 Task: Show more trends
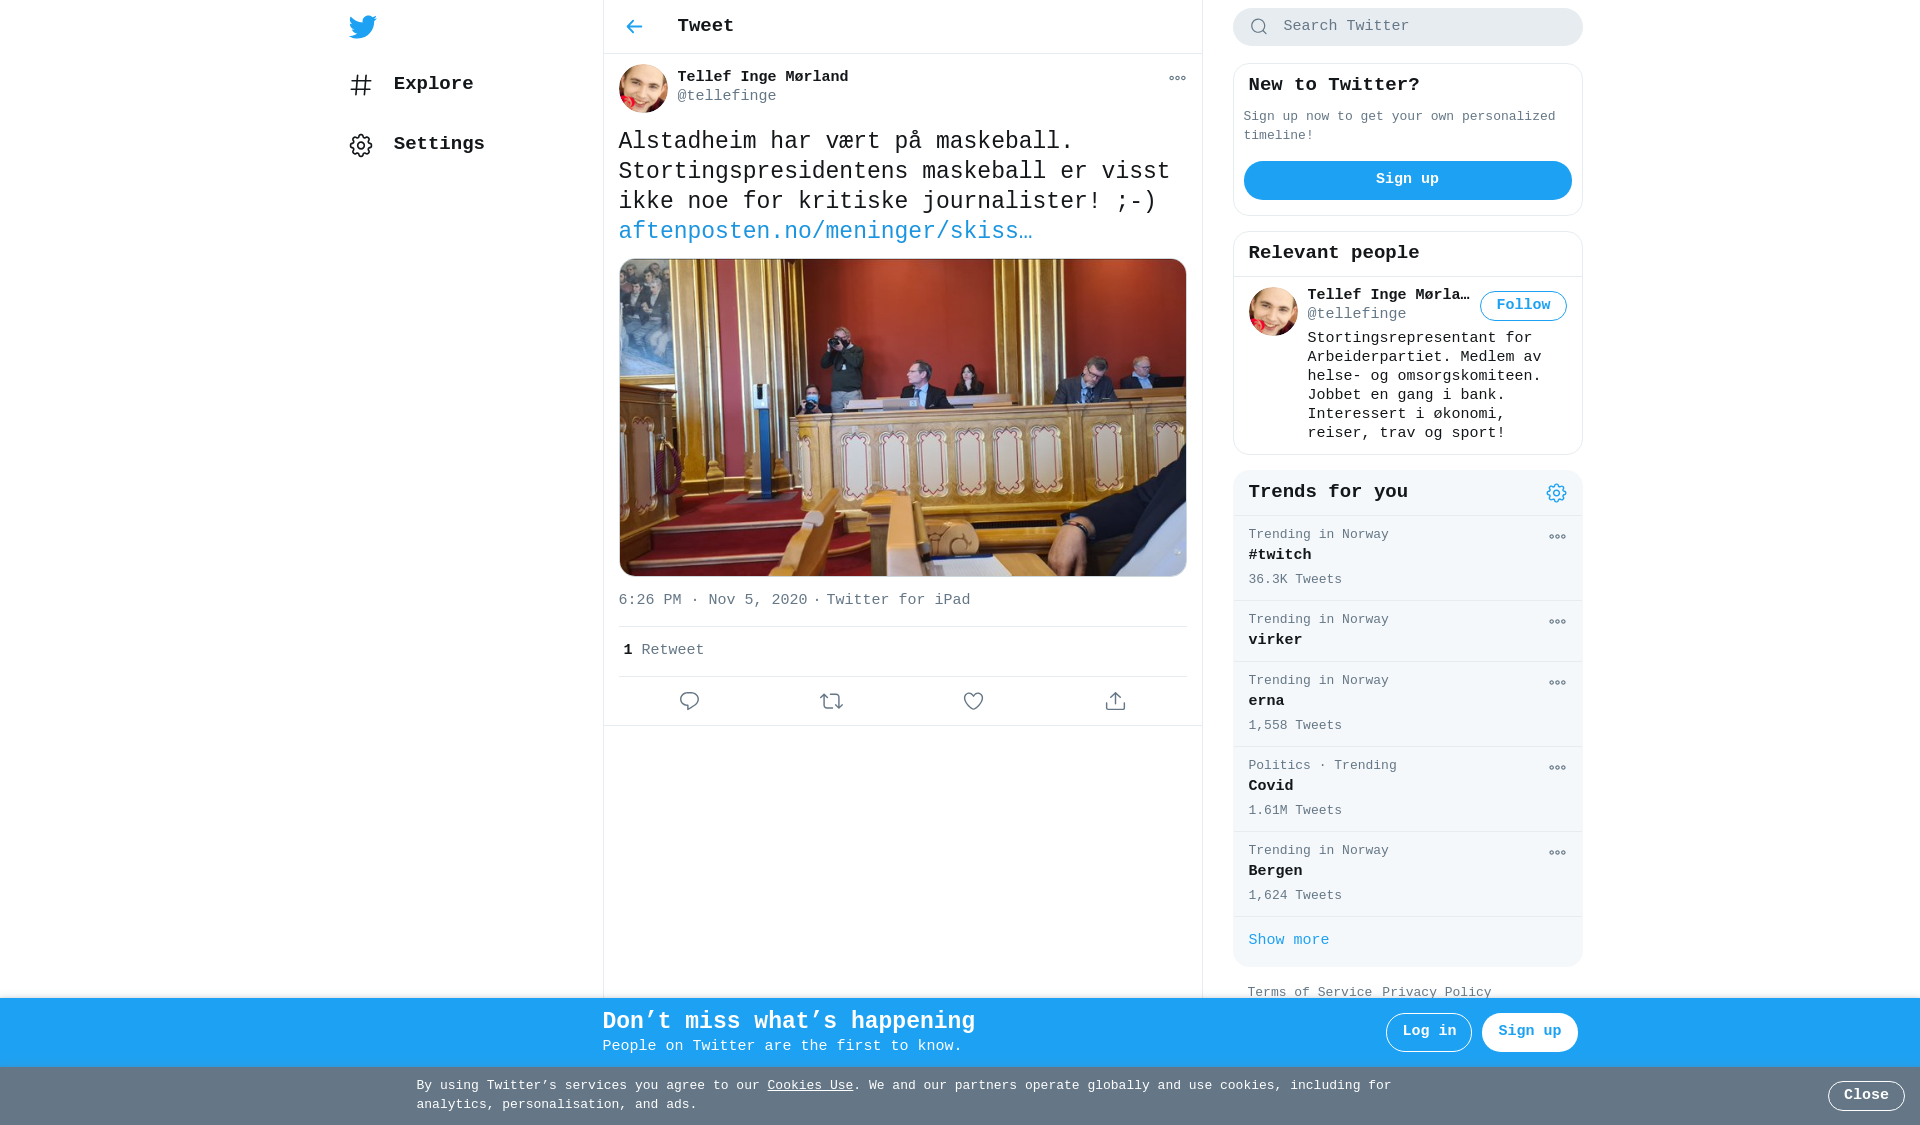pos(1288,940)
